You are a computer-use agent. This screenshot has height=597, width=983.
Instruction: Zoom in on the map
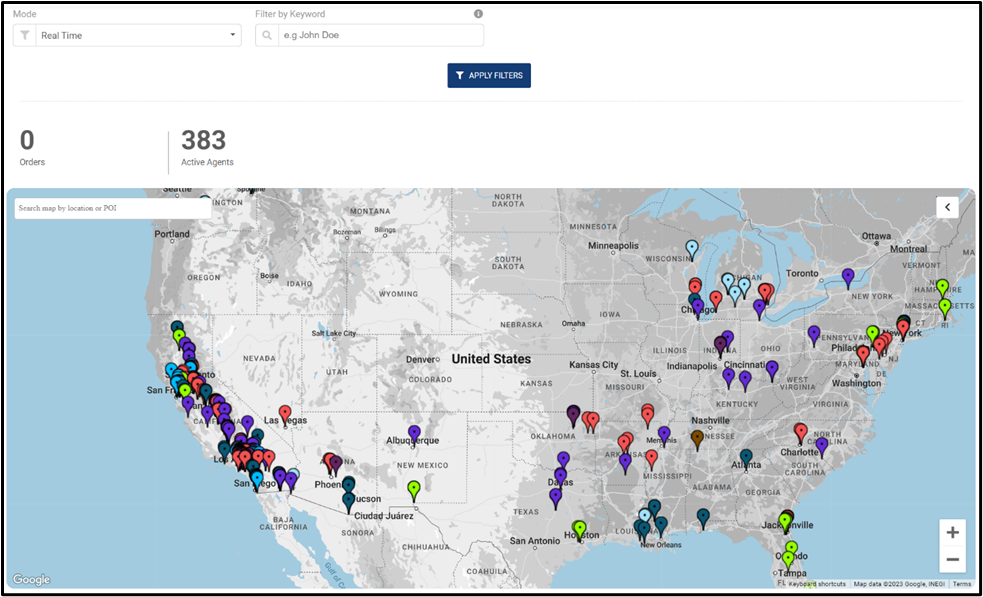click(953, 533)
